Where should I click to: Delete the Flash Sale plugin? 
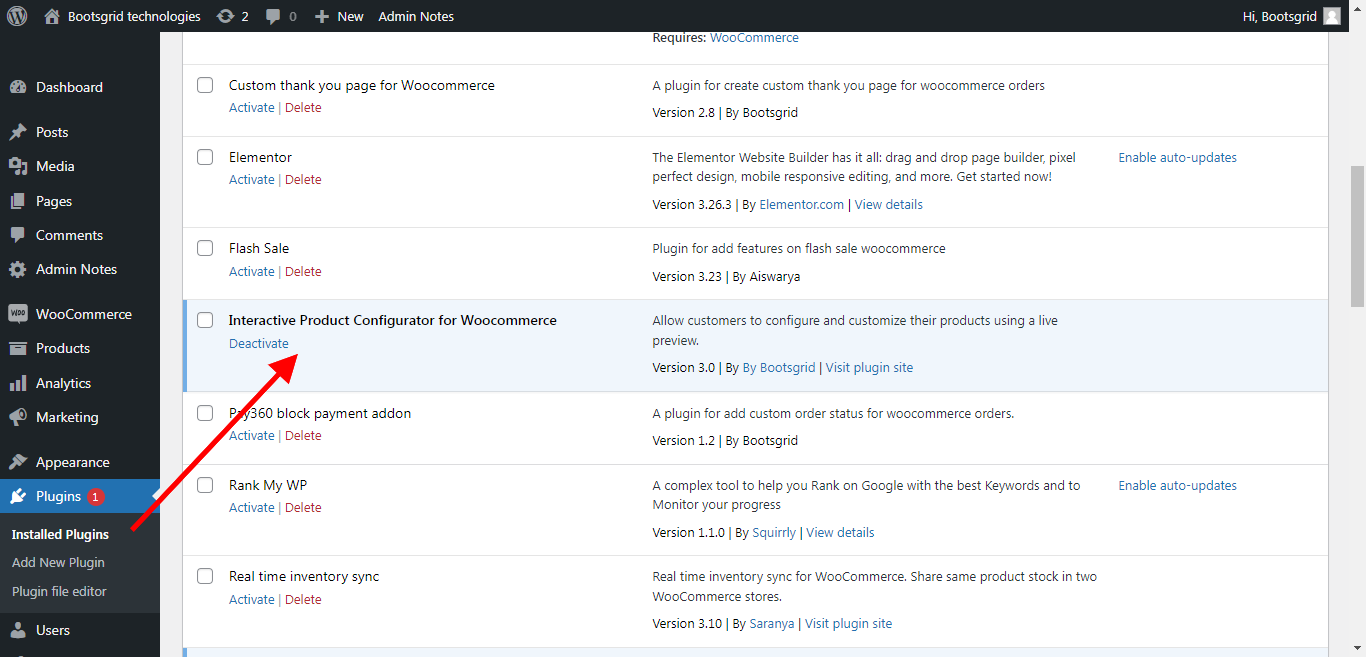point(303,271)
